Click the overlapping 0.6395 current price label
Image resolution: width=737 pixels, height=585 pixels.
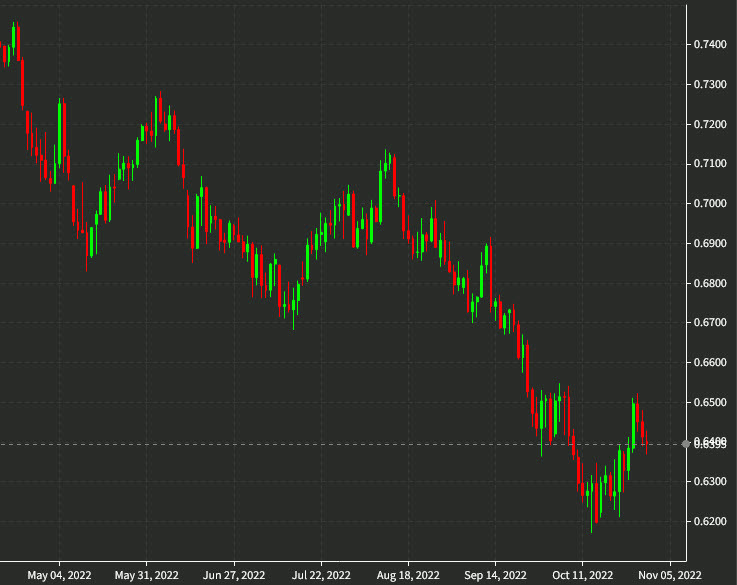point(710,444)
